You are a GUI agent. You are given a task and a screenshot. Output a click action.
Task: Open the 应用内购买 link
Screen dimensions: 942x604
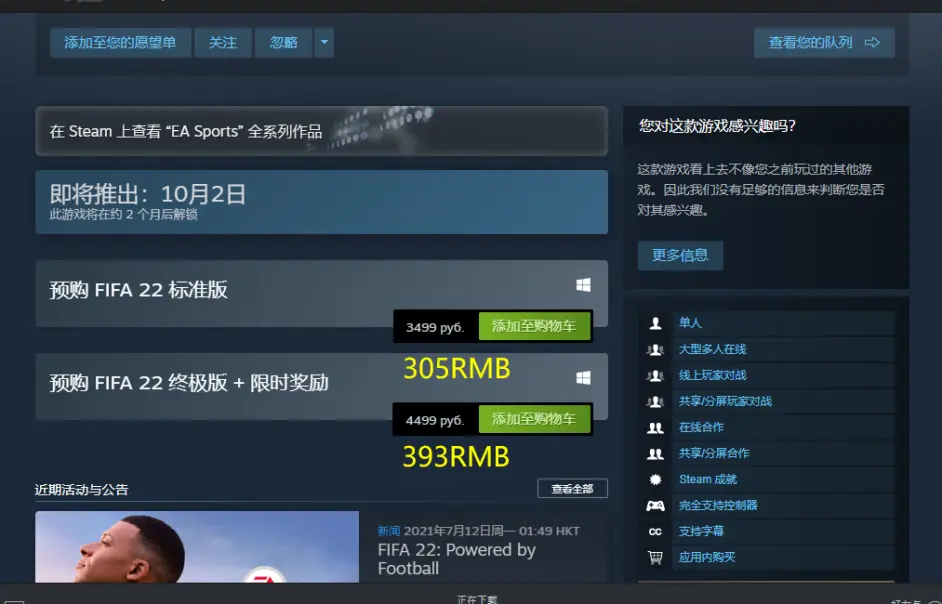pos(706,558)
